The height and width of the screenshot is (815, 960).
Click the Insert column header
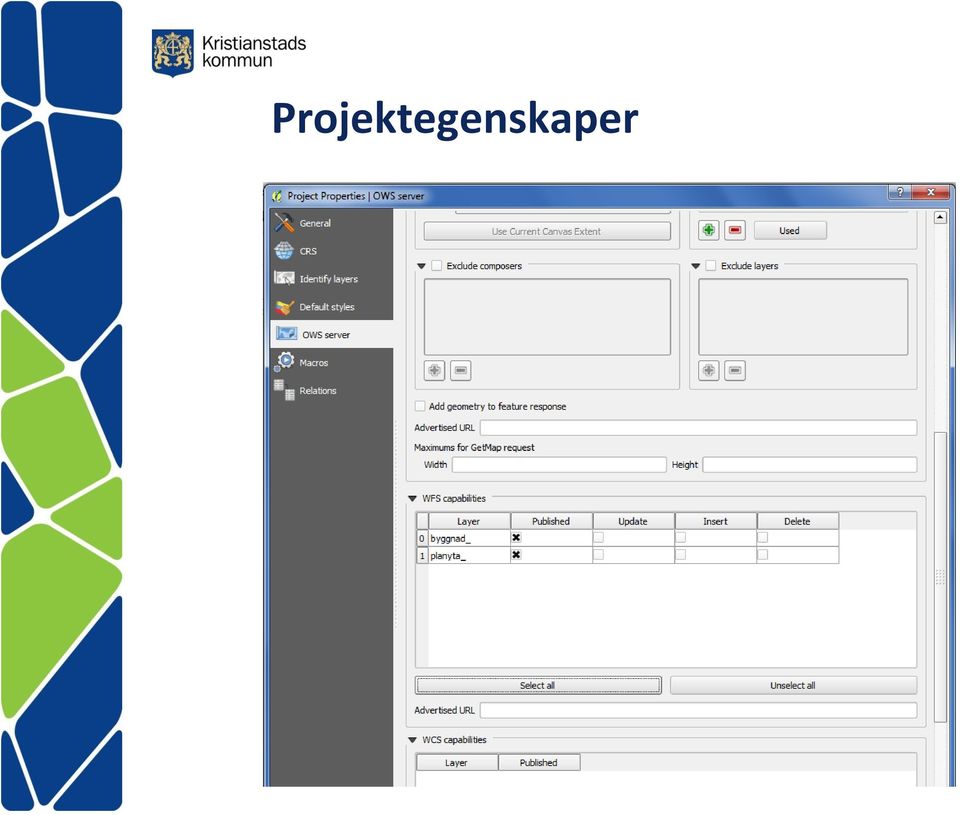pos(715,521)
